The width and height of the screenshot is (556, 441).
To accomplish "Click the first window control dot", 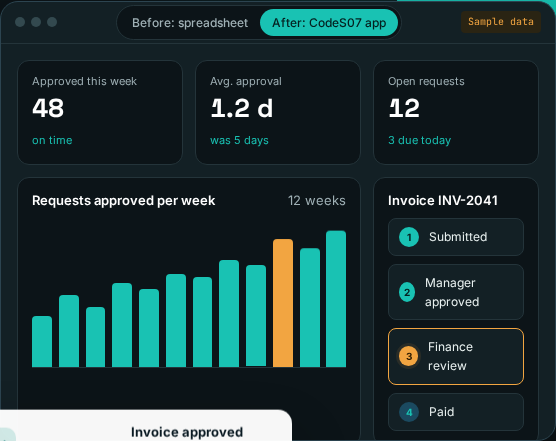I will click(20, 22).
